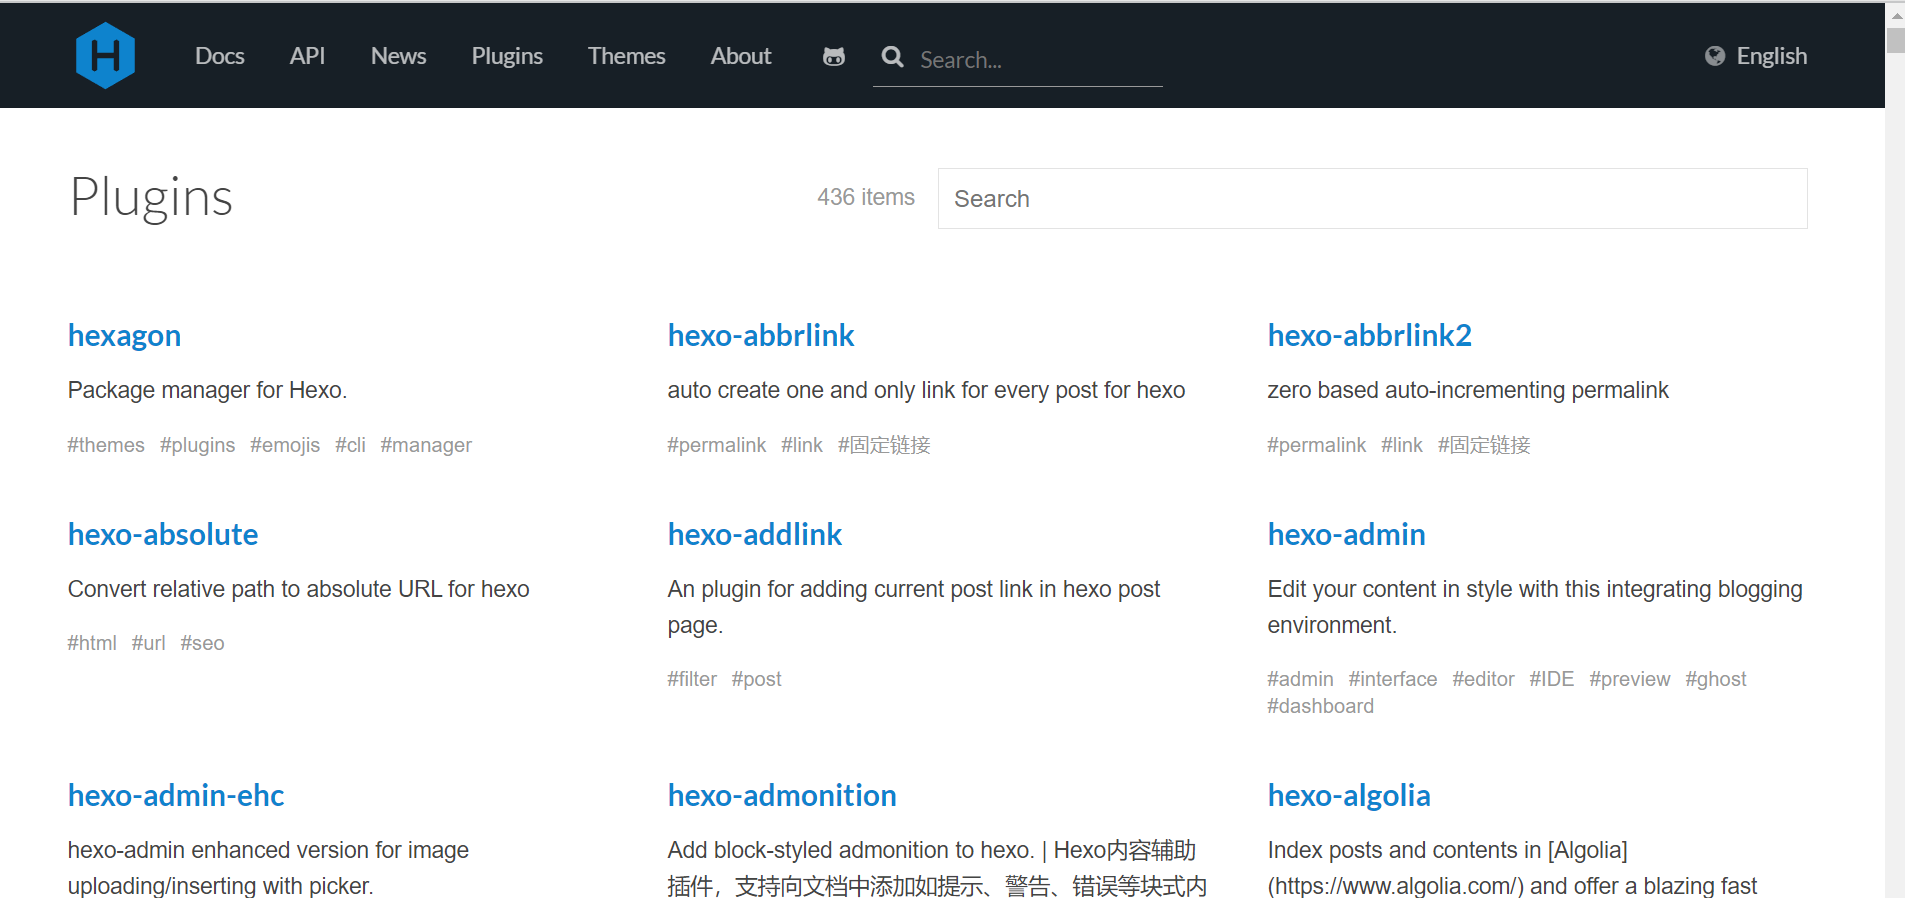Open the API menu item
Viewport: 1905px width, 898px height.
tap(307, 56)
